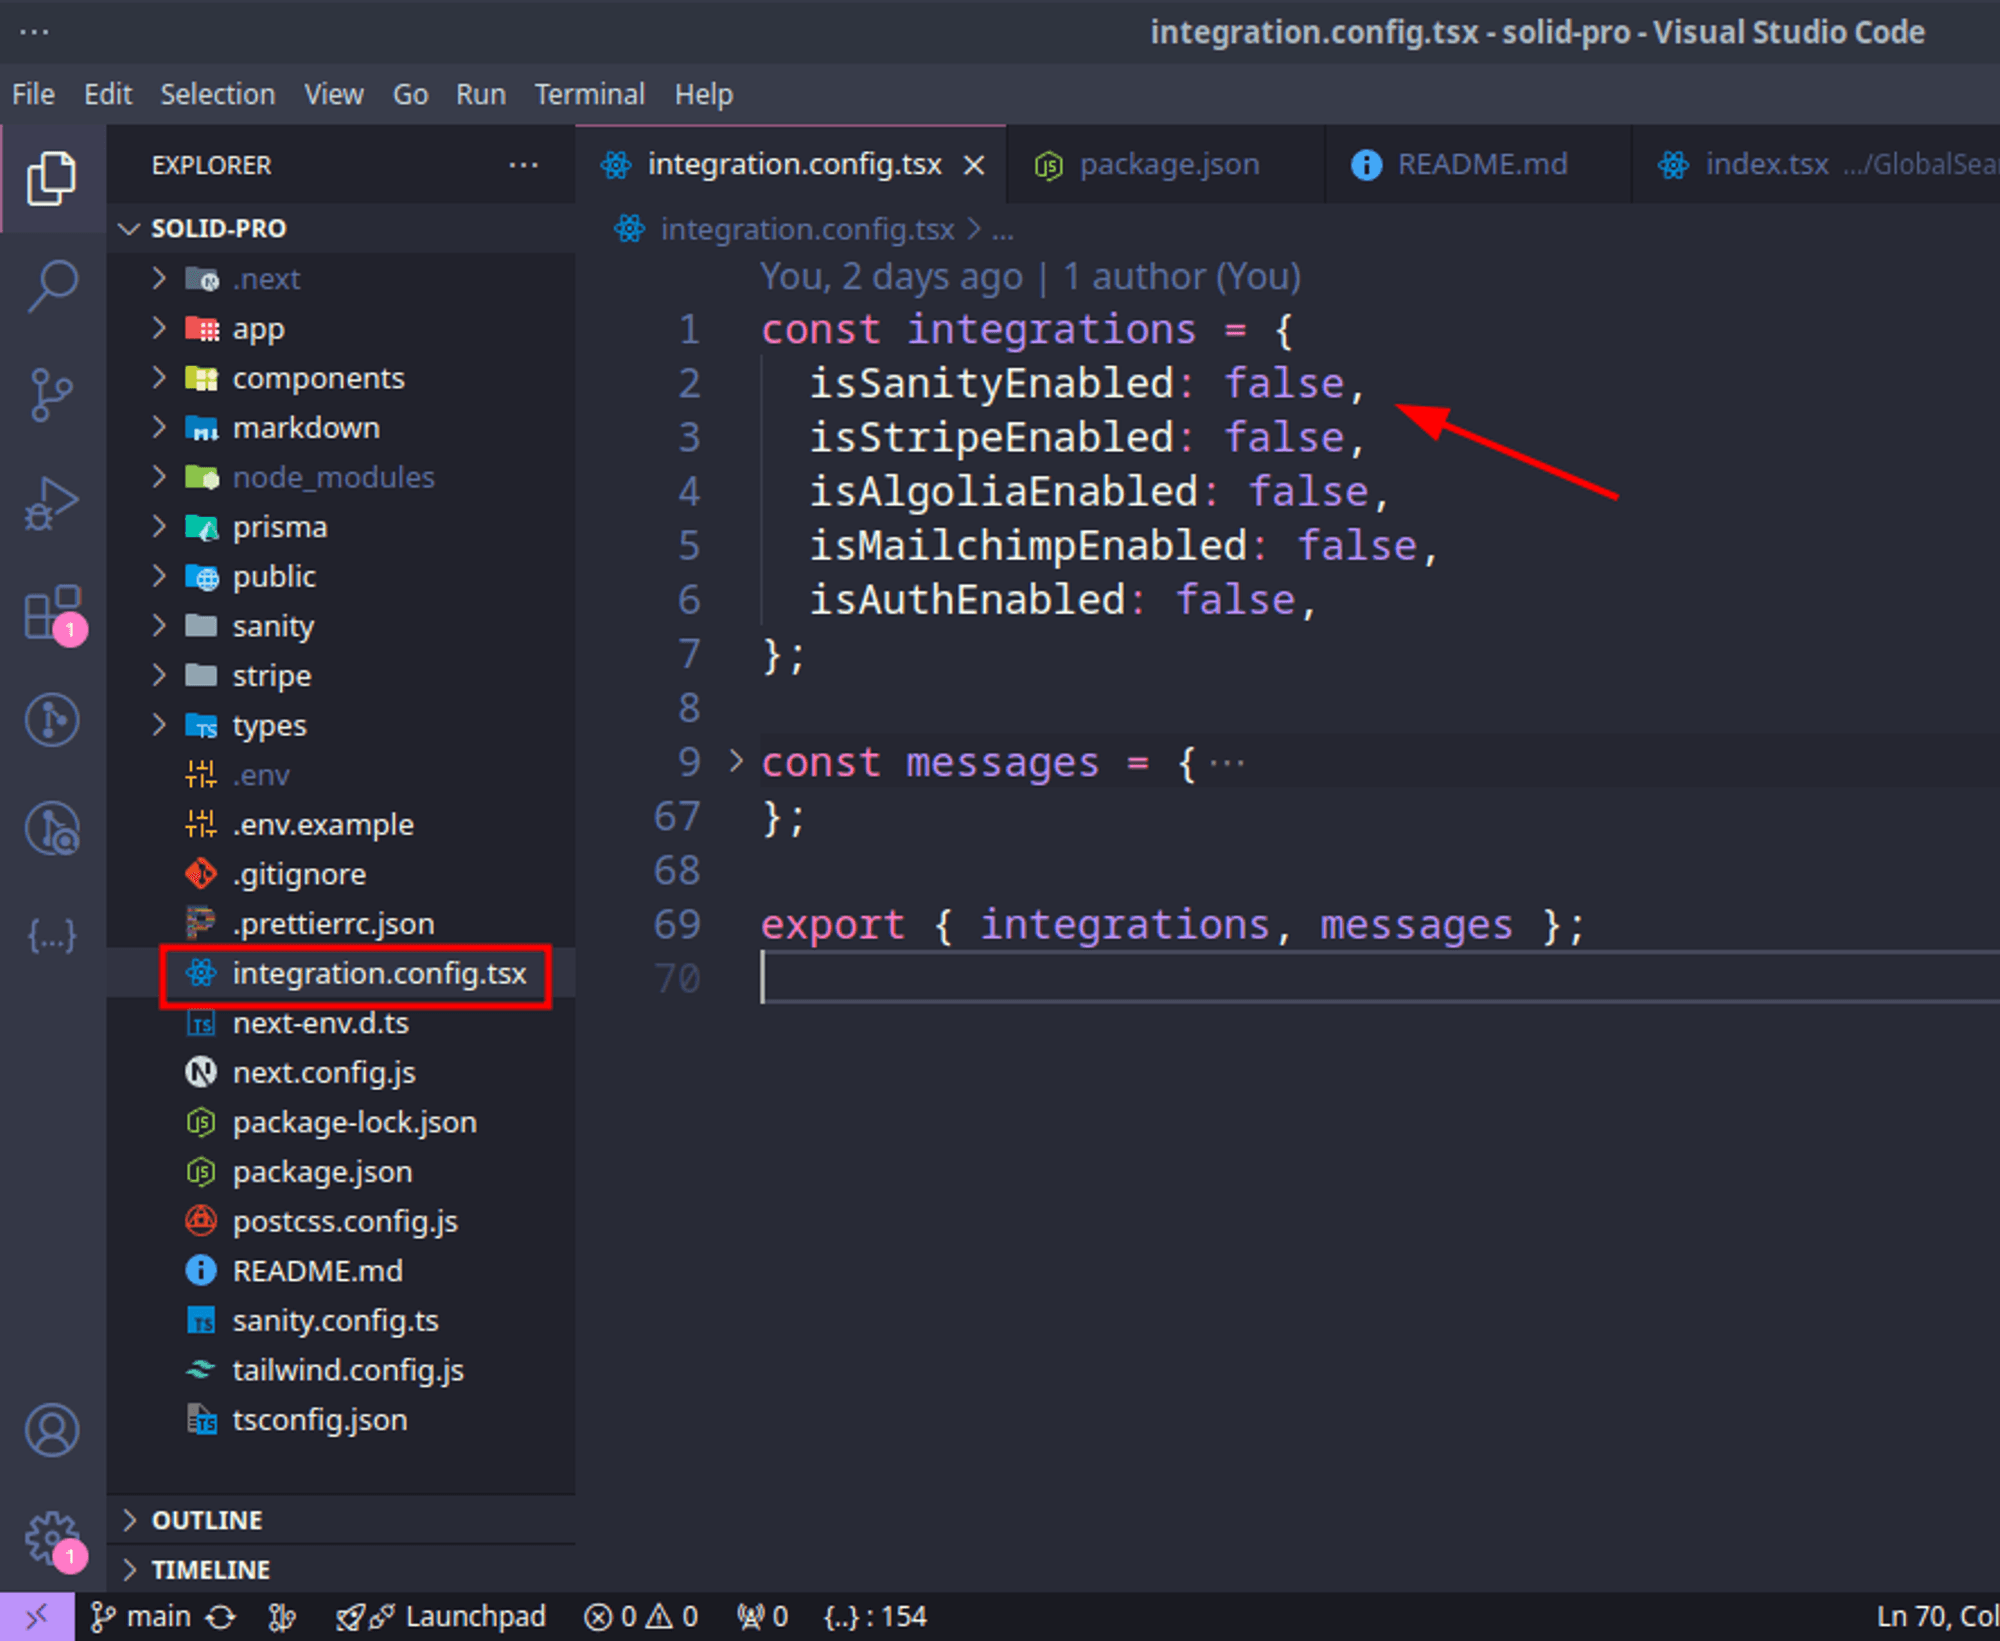Collapse the SOLID-PRO root folder
Image resolution: width=2000 pixels, height=1641 pixels.
point(218,228)
